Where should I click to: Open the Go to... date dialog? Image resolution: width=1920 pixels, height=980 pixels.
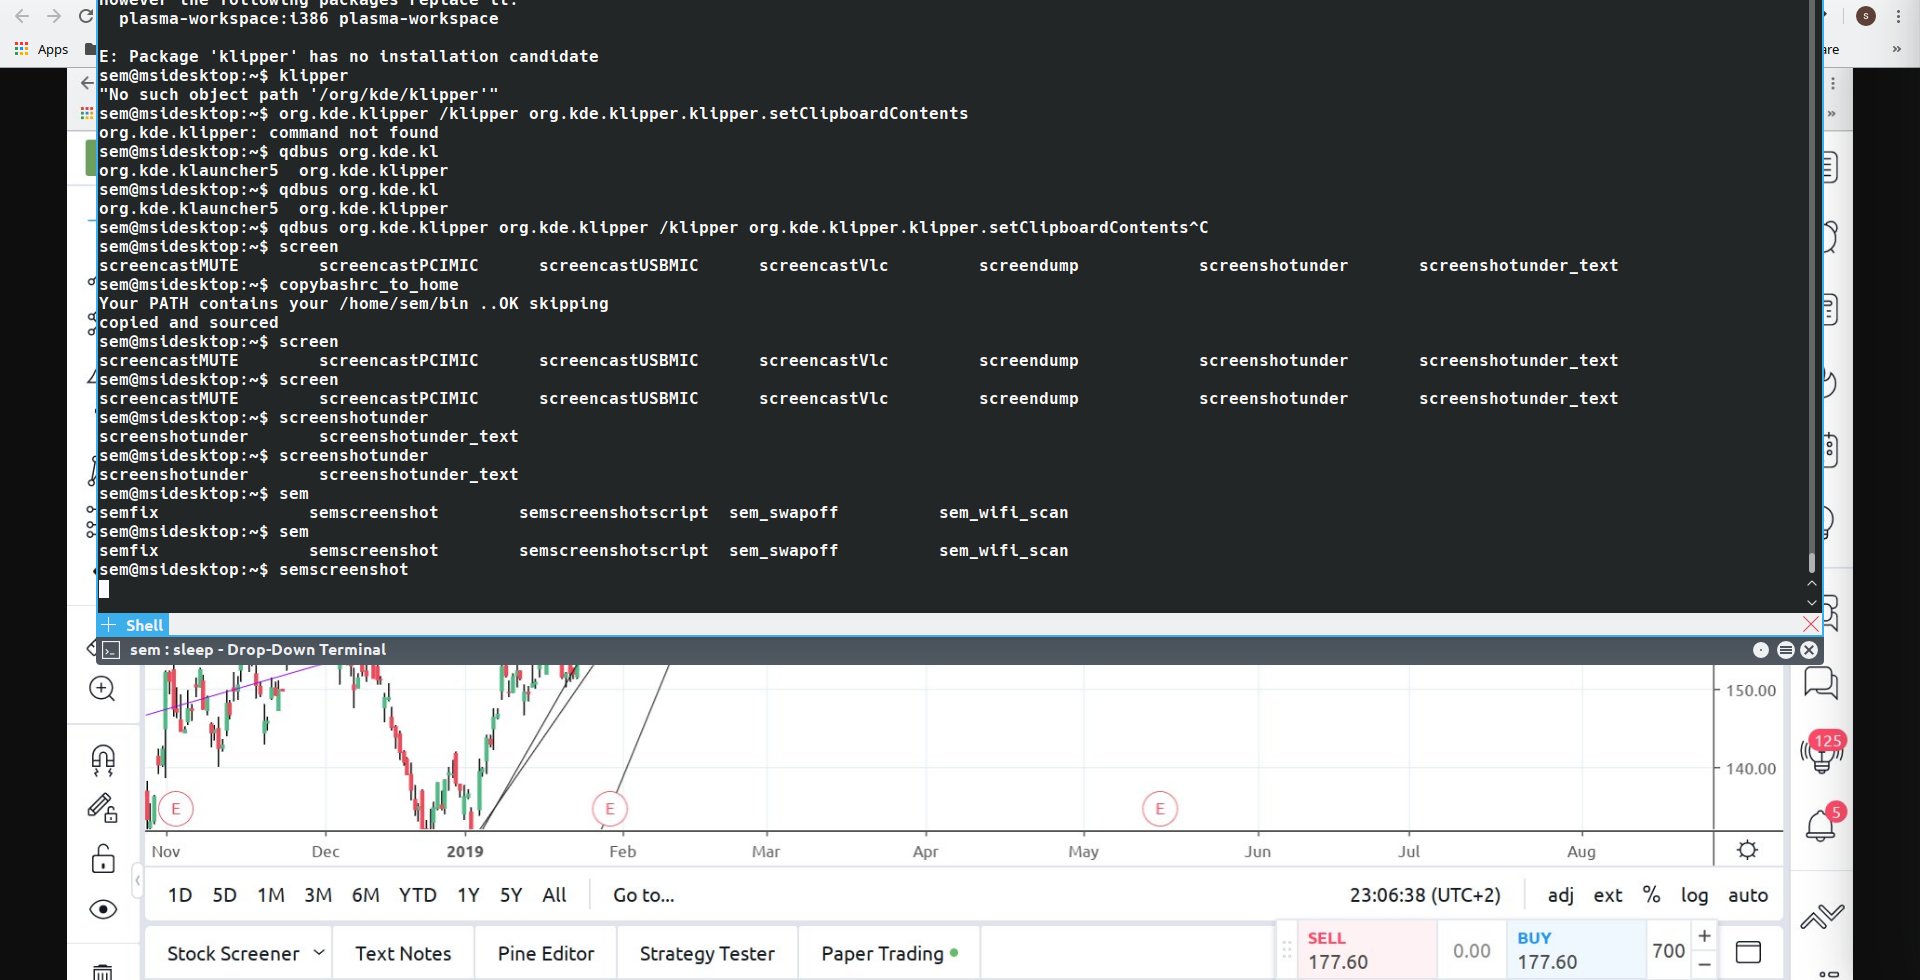[644, 895]
